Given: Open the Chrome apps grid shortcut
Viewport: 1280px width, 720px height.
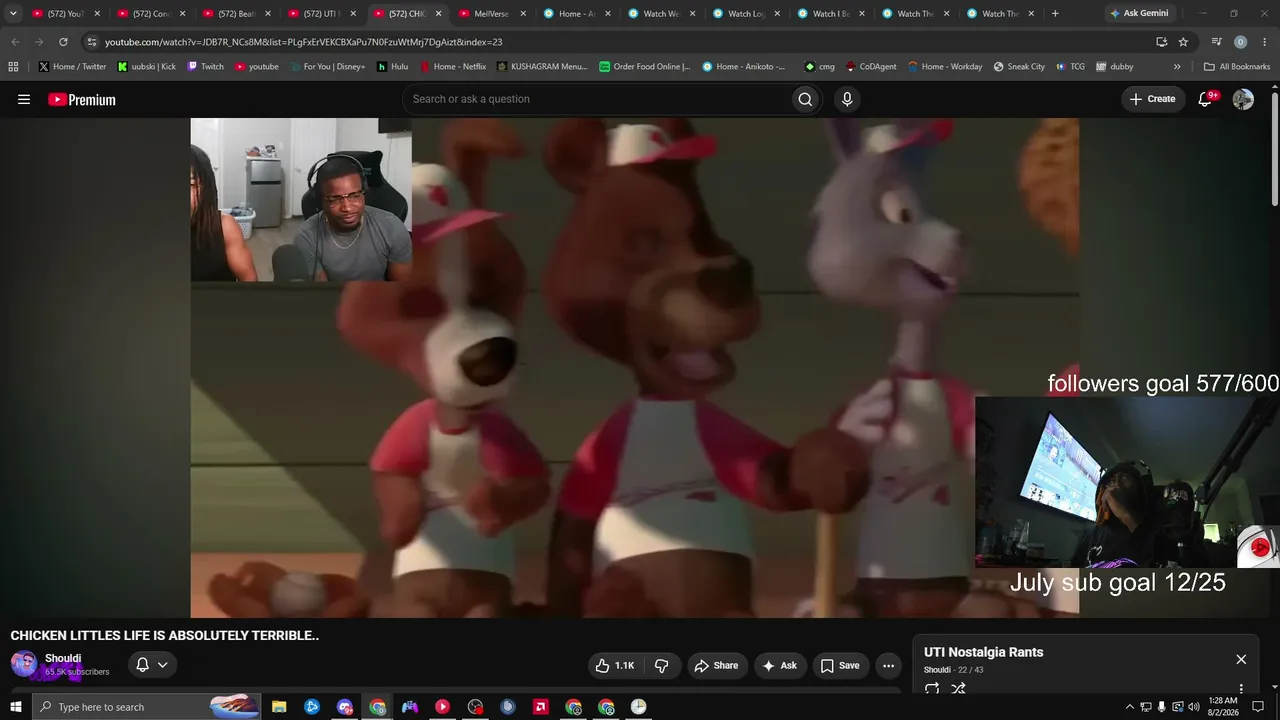Looking at the screenshot, I should pyautogui.click(x=13, y=67).
